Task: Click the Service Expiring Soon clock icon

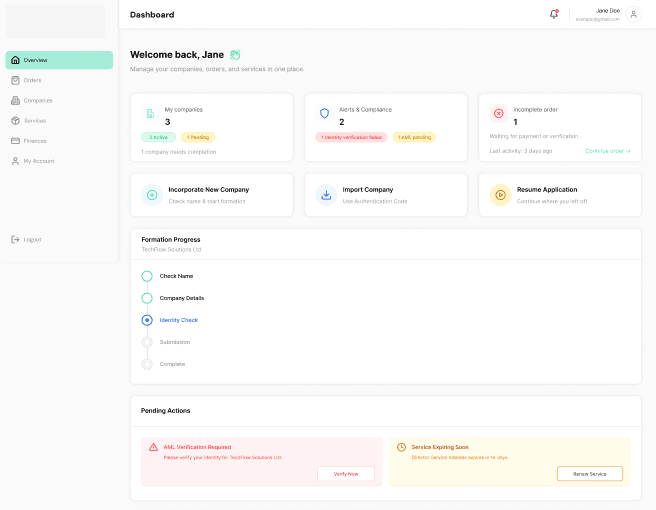Action: [401, 447]
